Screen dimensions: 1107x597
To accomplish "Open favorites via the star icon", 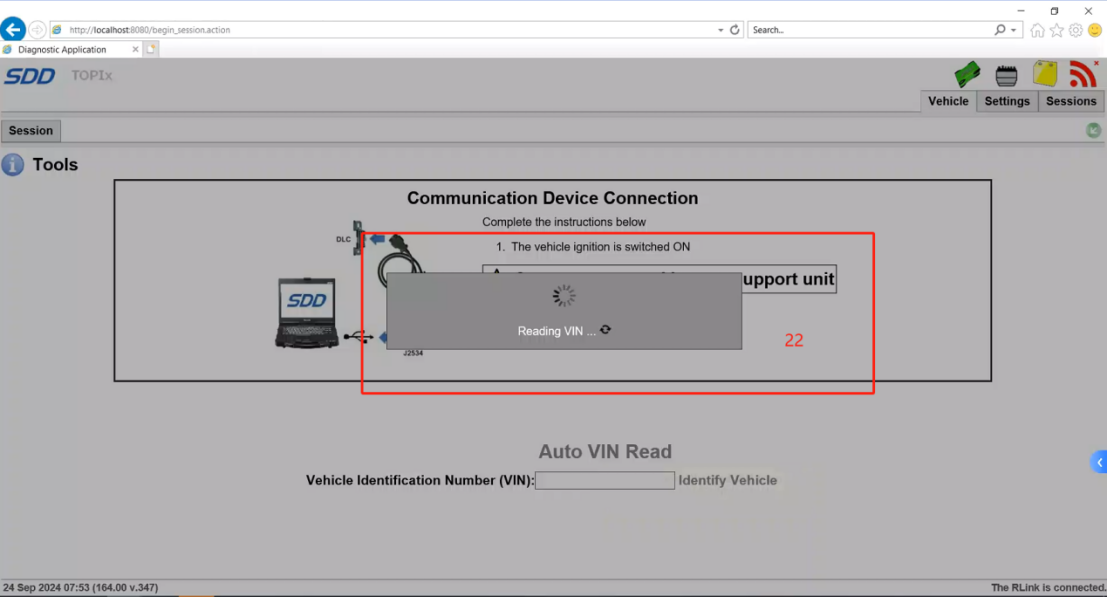I will click(1056, 30).
